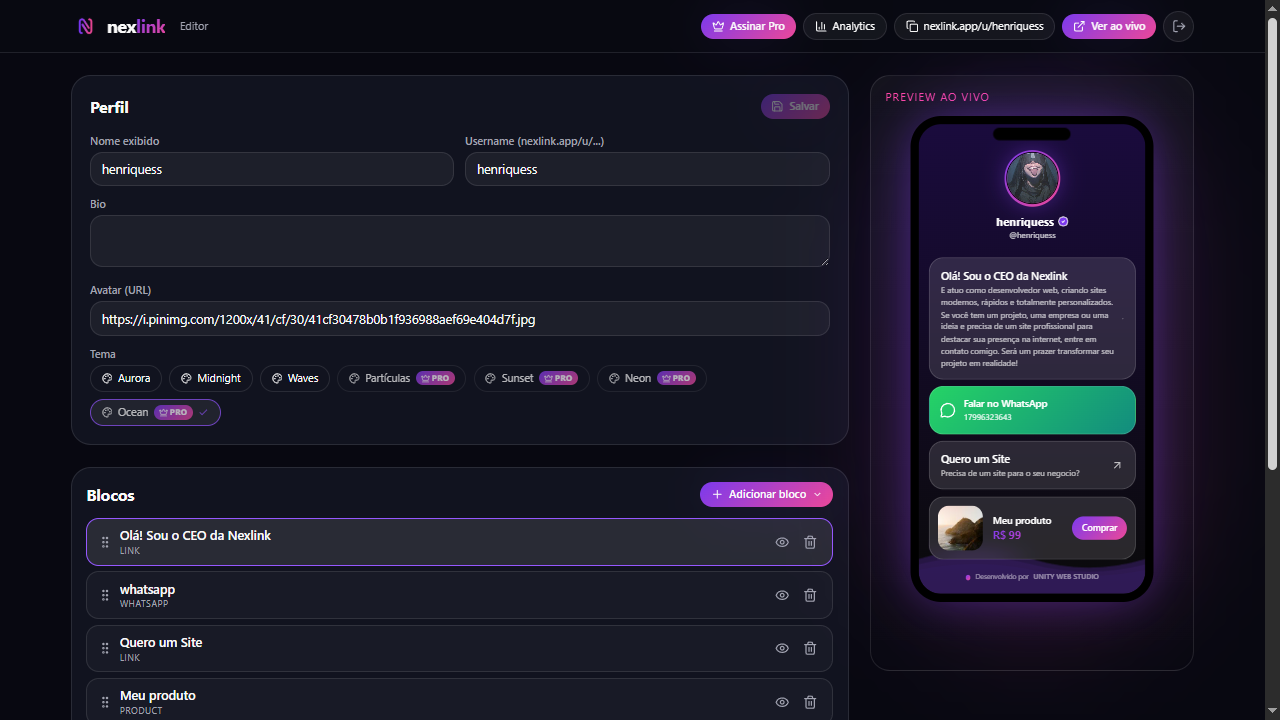Copy the nexlink.app/u/henriquess link
Screen dimensions: 1280x720
tap(974, 26)
